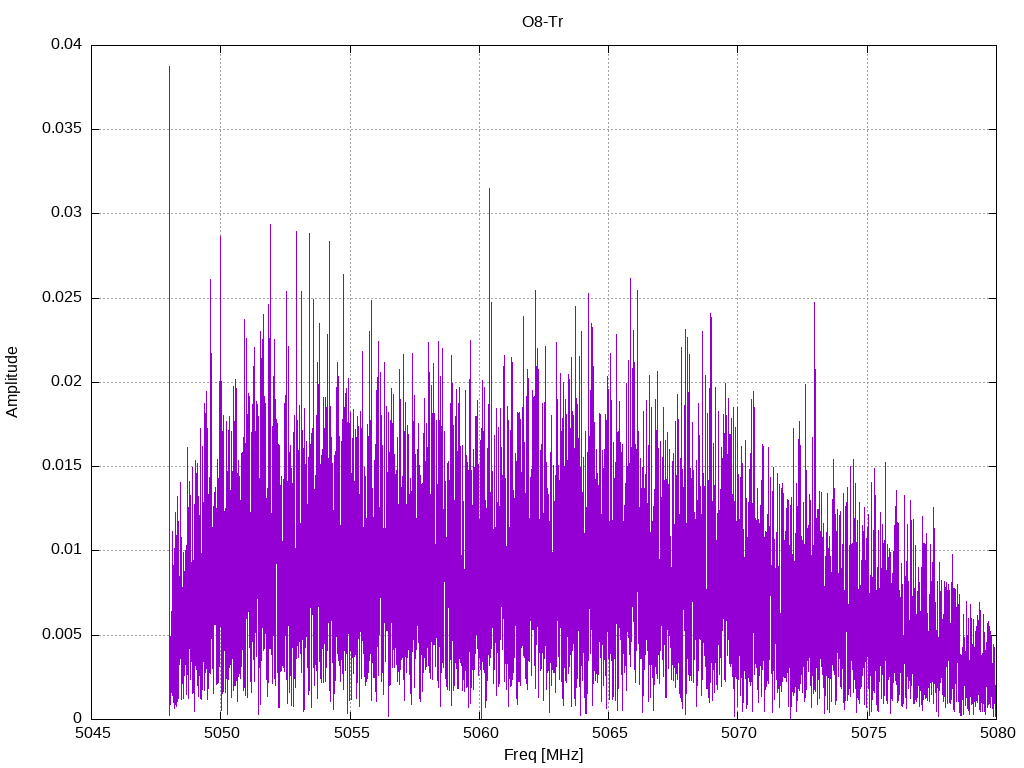Viewport: 1024px width, 768px height.
Task: Click the 0.01 y-axis tick label
Action: pos(67,549)
